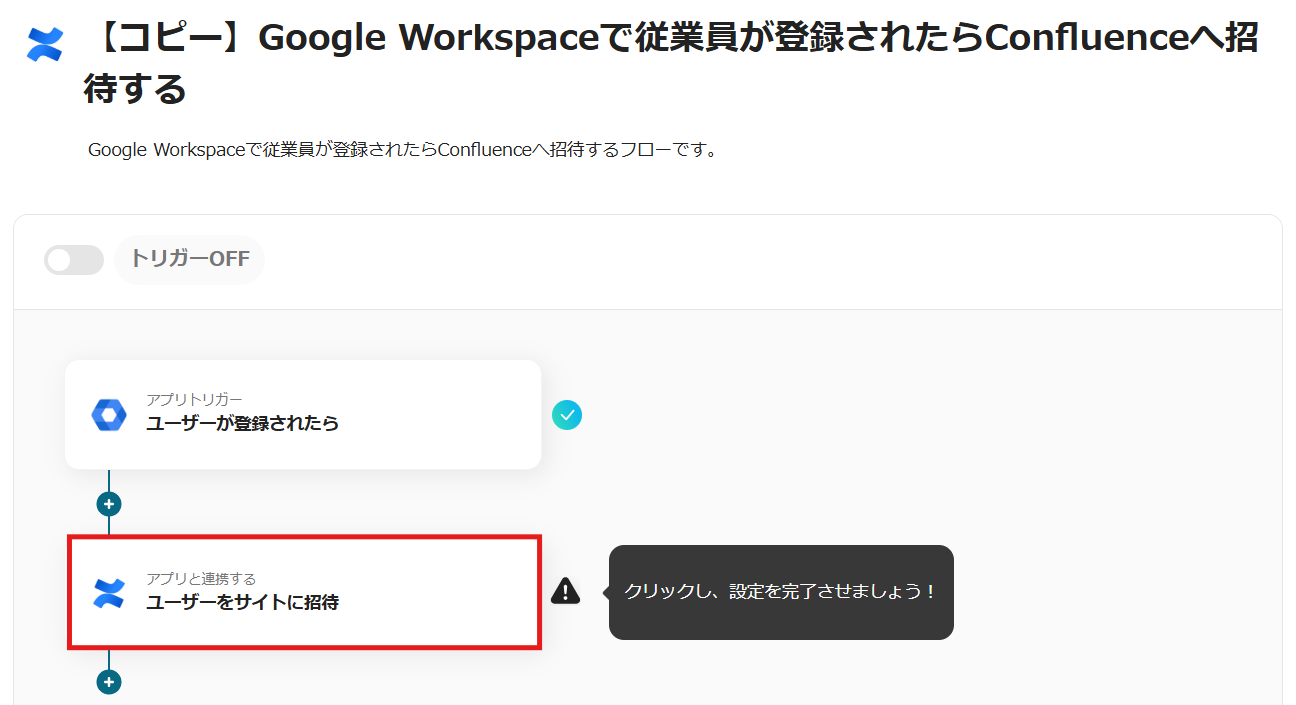This screenshot has width=1296, height=705.
Task: Click the Google Workspace icon in trigger card
Action: point(109,415)
